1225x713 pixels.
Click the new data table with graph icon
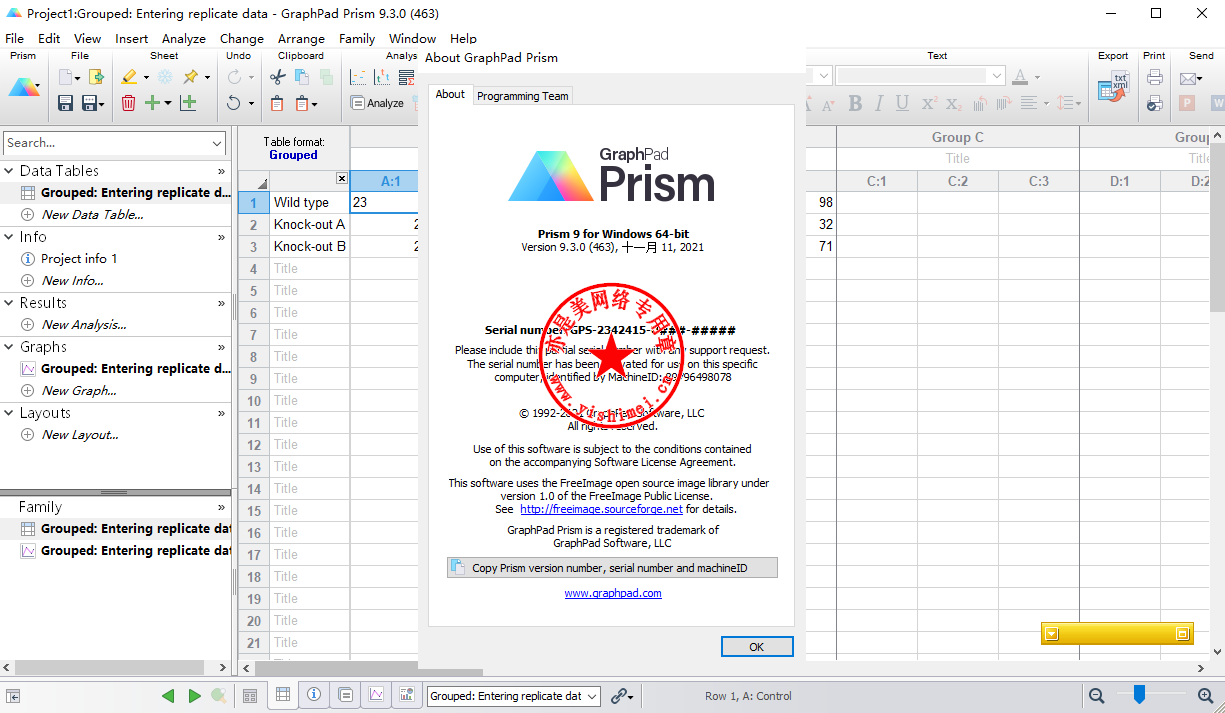click(188, 102)
